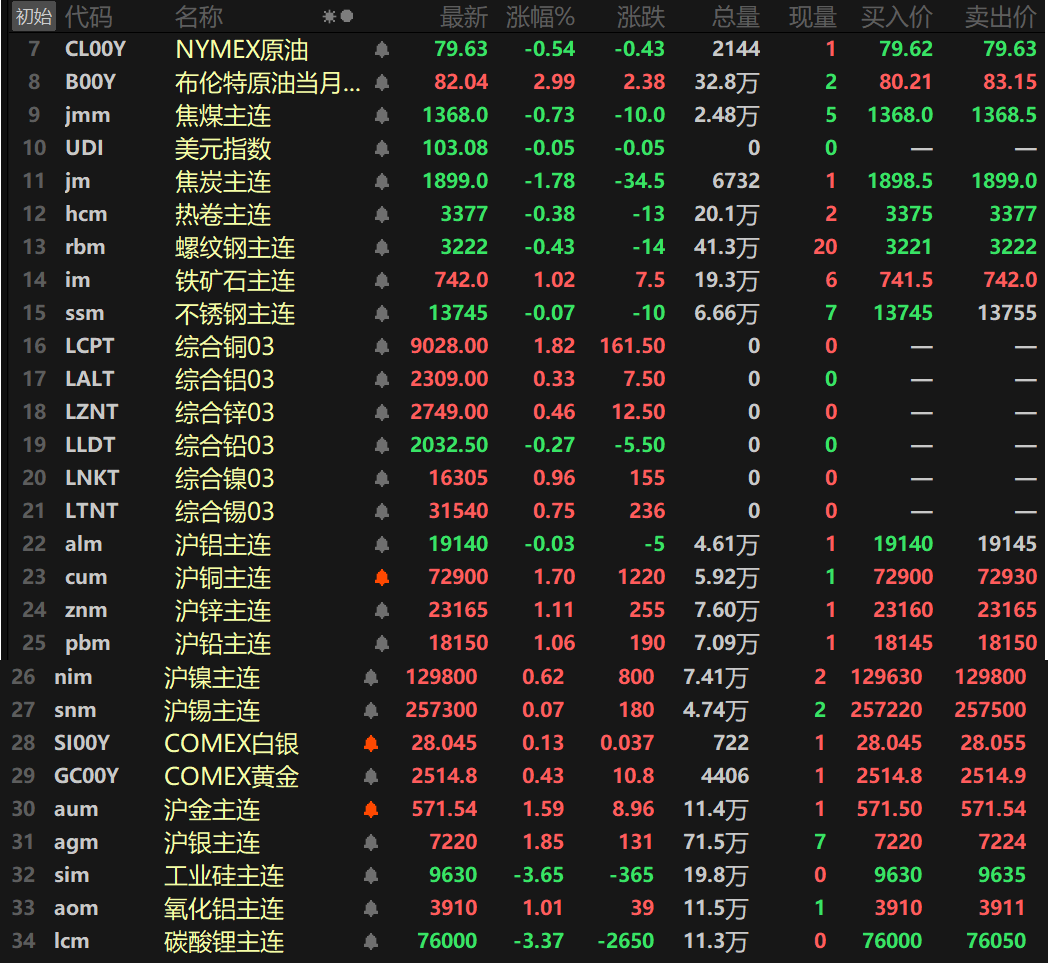Click the 沪铜主连 name
The height and width of the screenshot is (963, 1048).
coord(223,577)
